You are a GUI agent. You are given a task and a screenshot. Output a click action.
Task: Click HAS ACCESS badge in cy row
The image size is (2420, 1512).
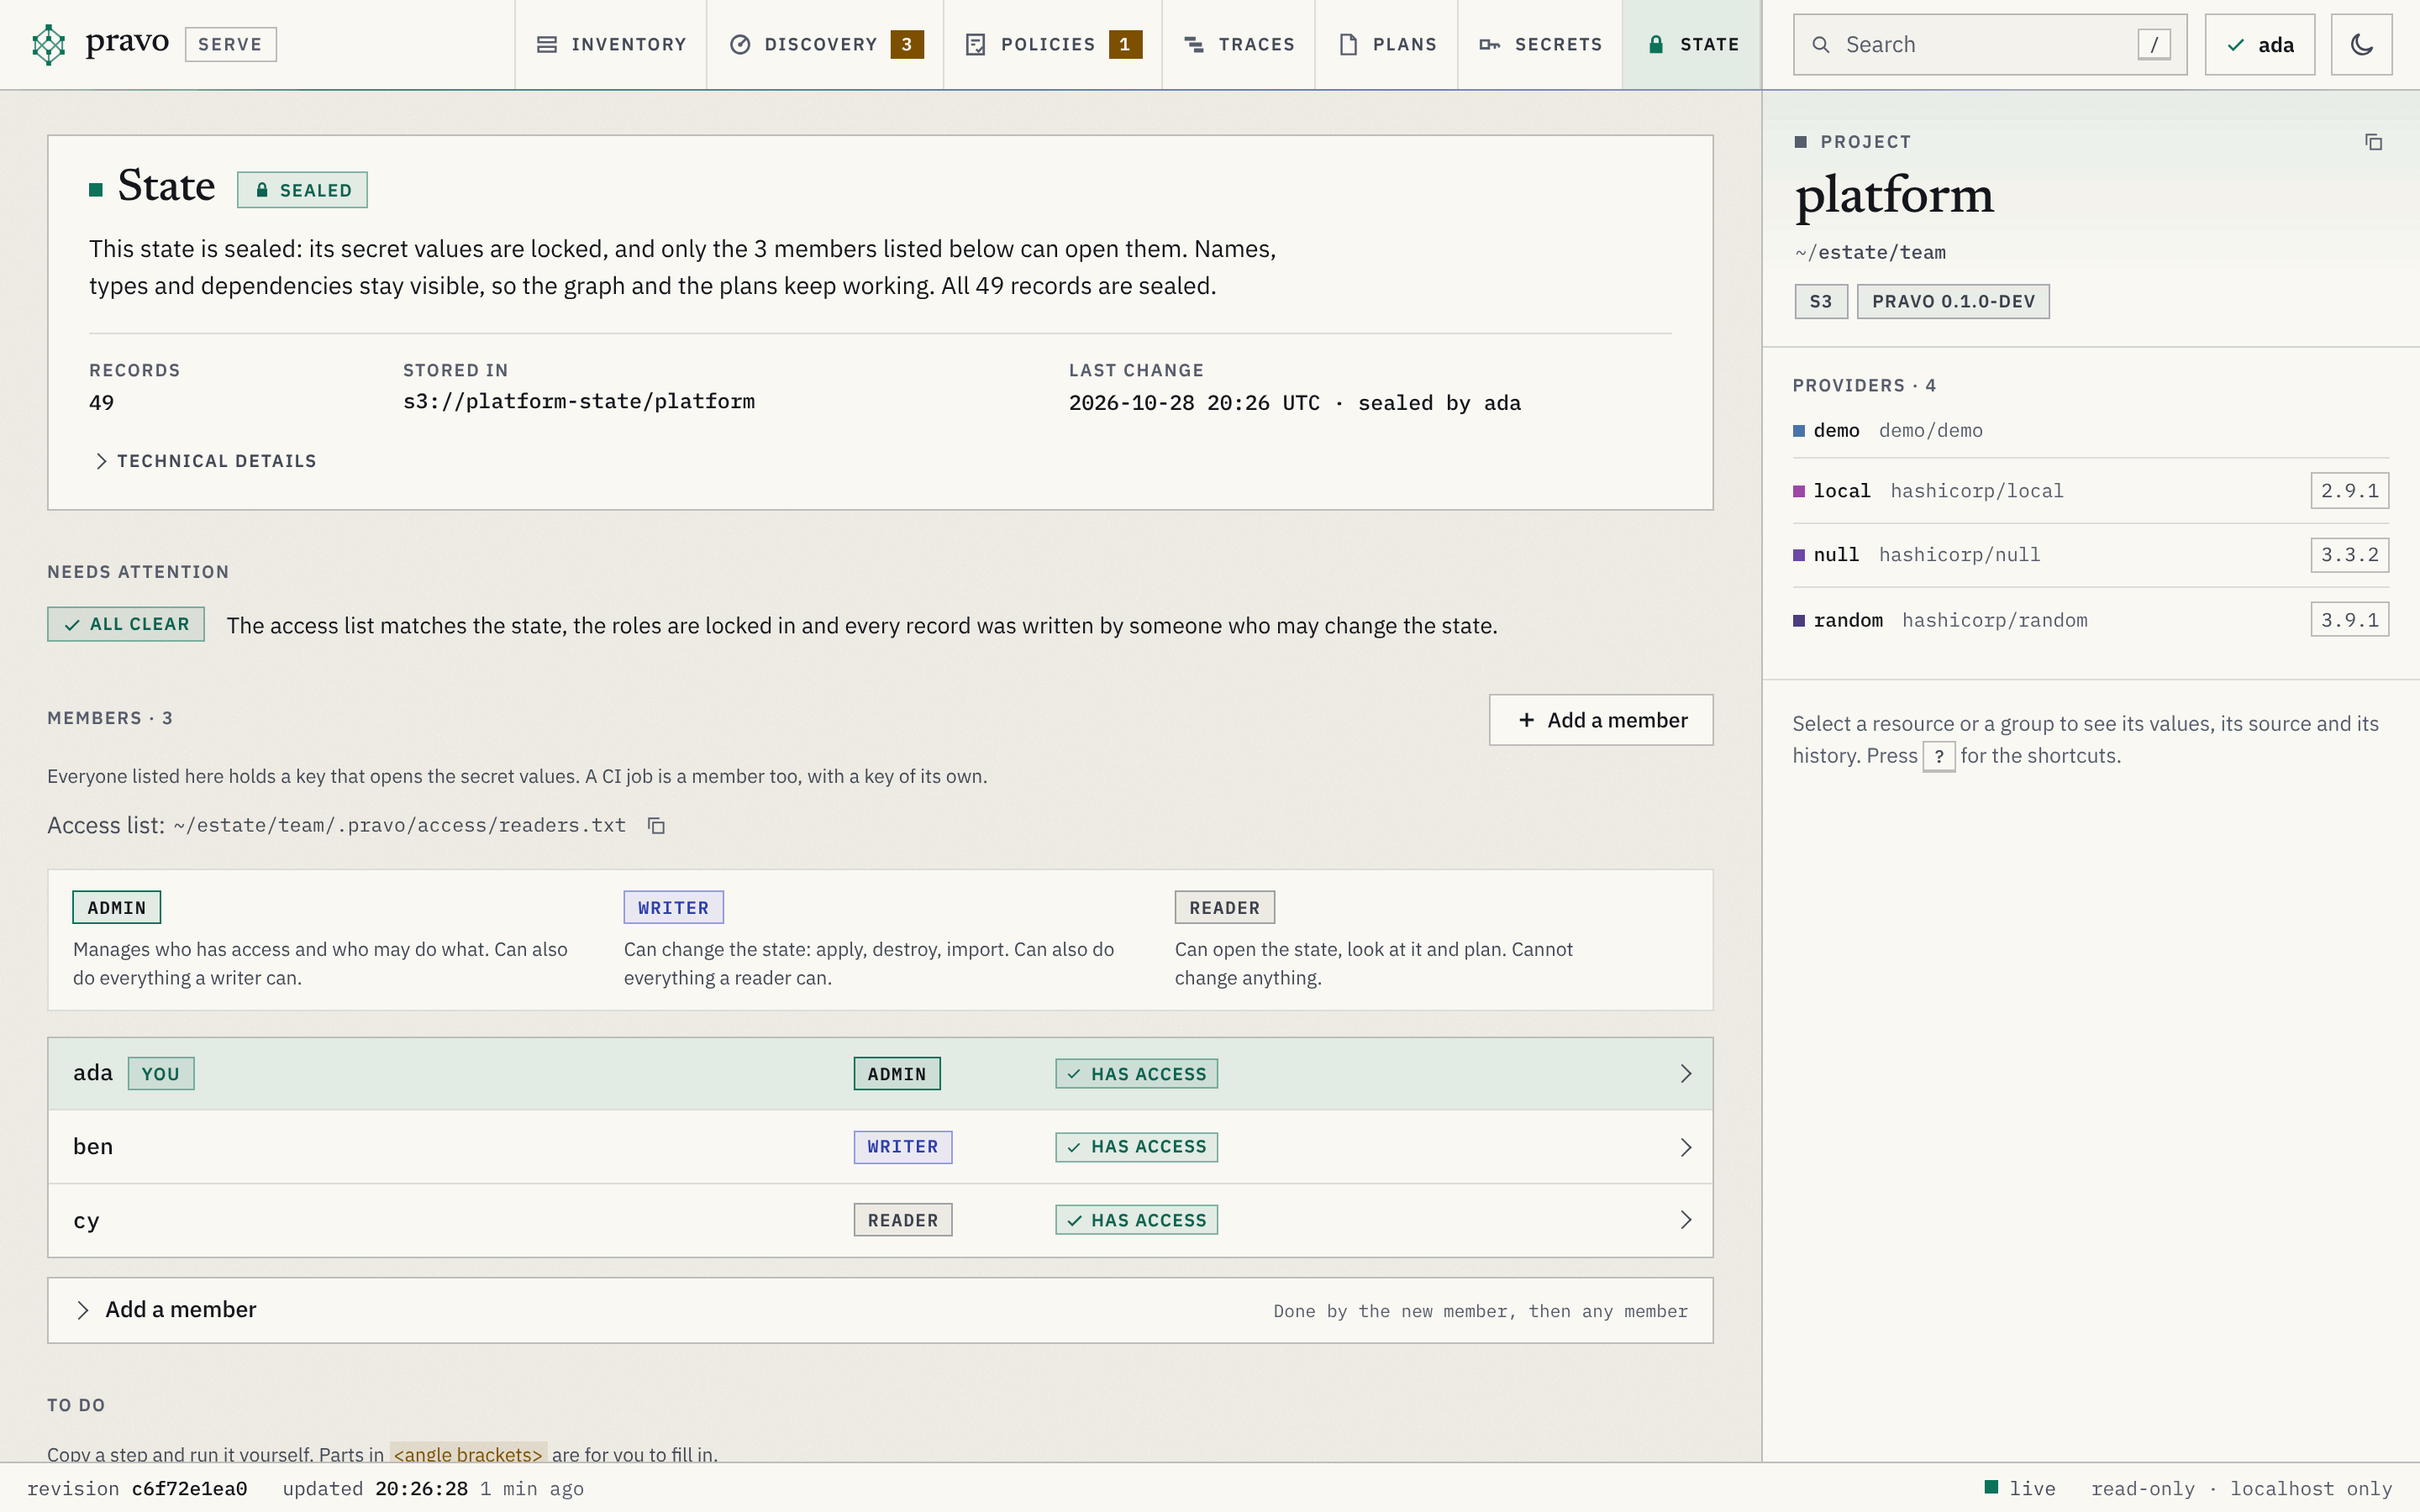pos(1136,1220)
